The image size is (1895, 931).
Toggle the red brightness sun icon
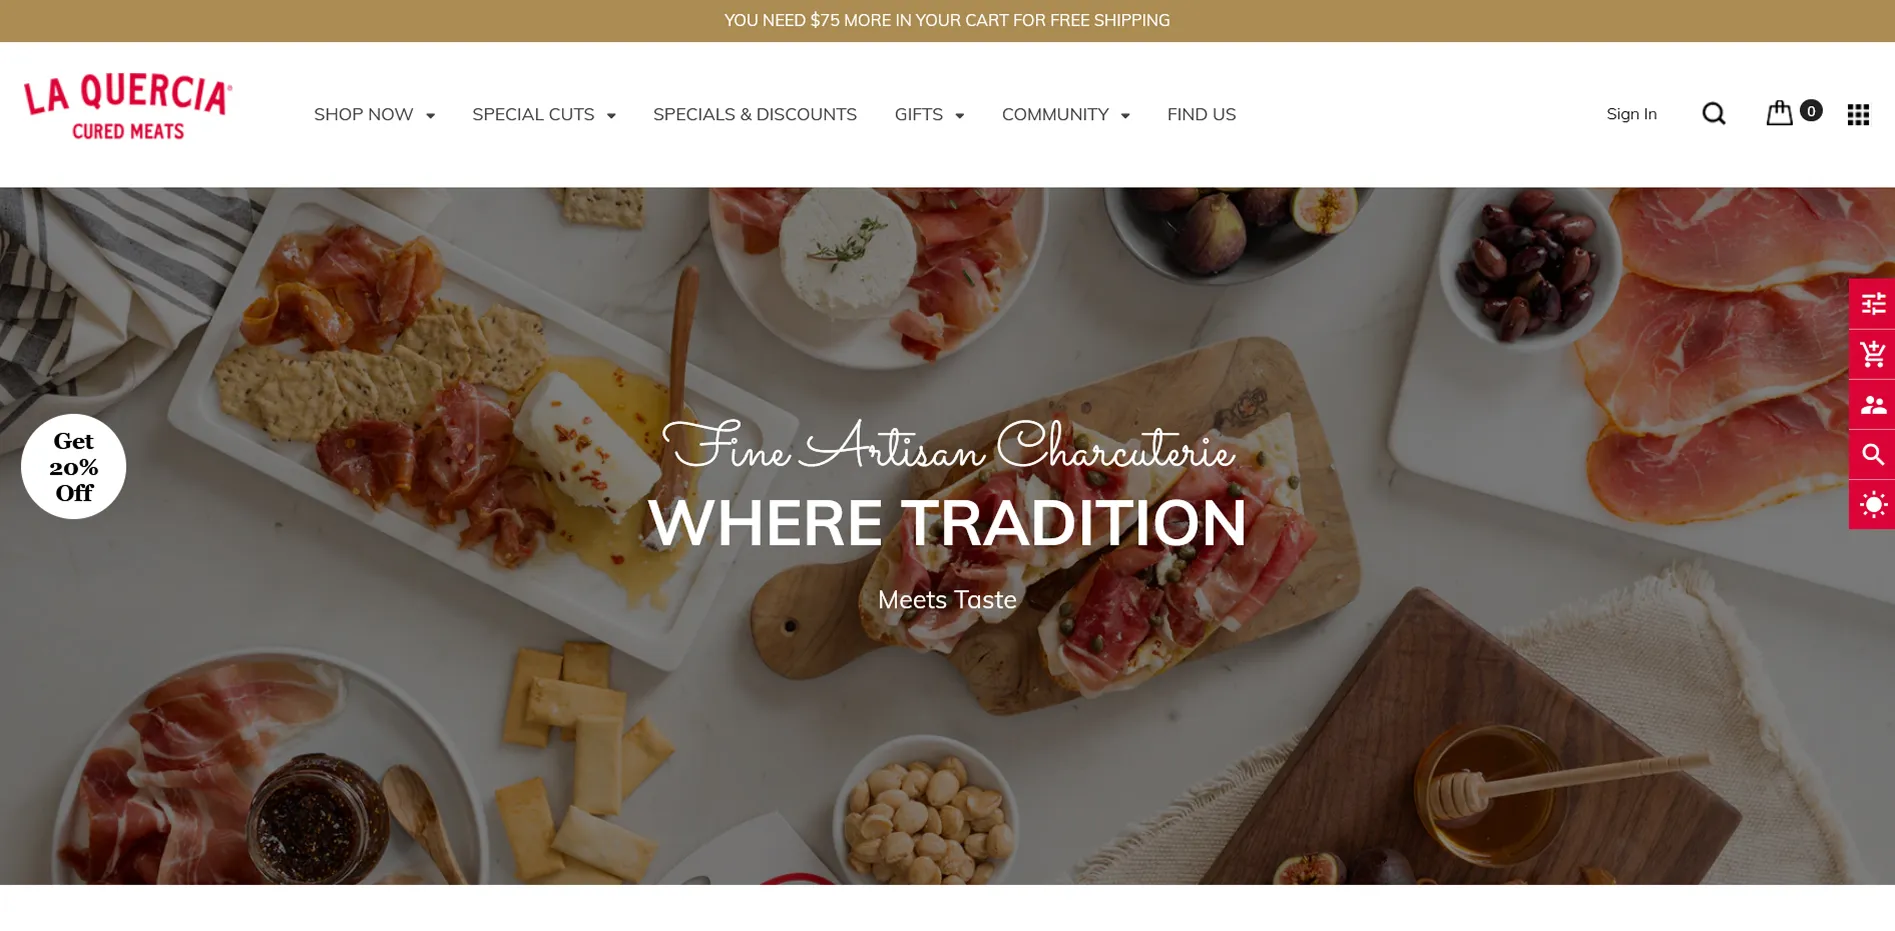pyautogui.click(x=1872, y=505)
